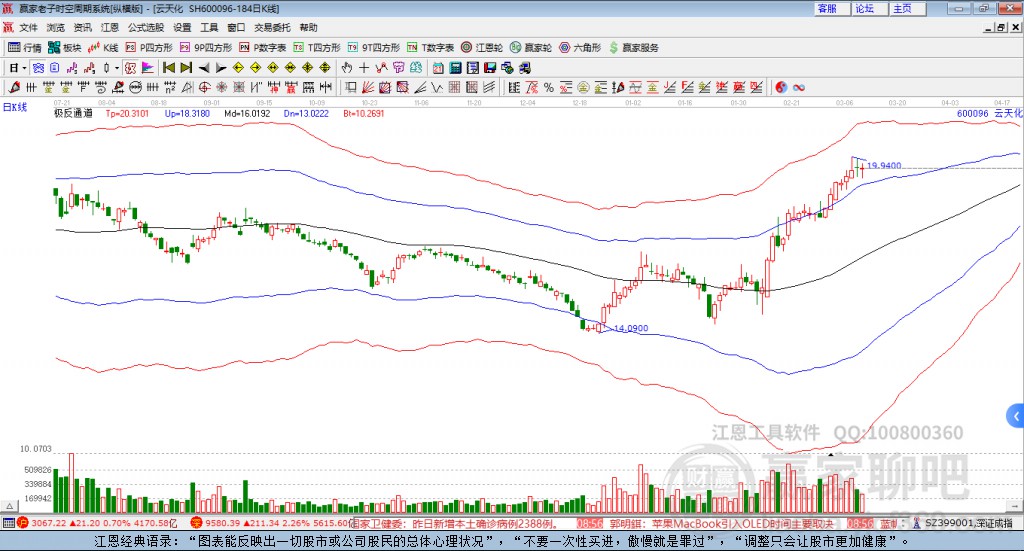Click the 极反通道 indicator name

point(73,113)
